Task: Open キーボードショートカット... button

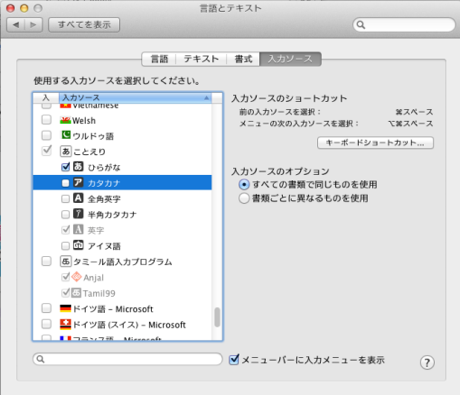Action: click(375, 143)
